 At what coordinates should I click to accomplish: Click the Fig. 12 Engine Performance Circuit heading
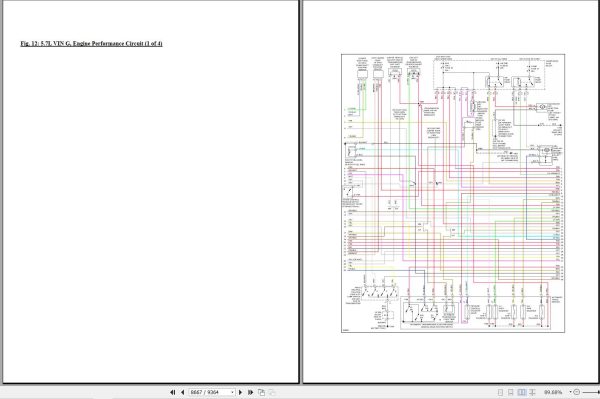pos(91,44)
